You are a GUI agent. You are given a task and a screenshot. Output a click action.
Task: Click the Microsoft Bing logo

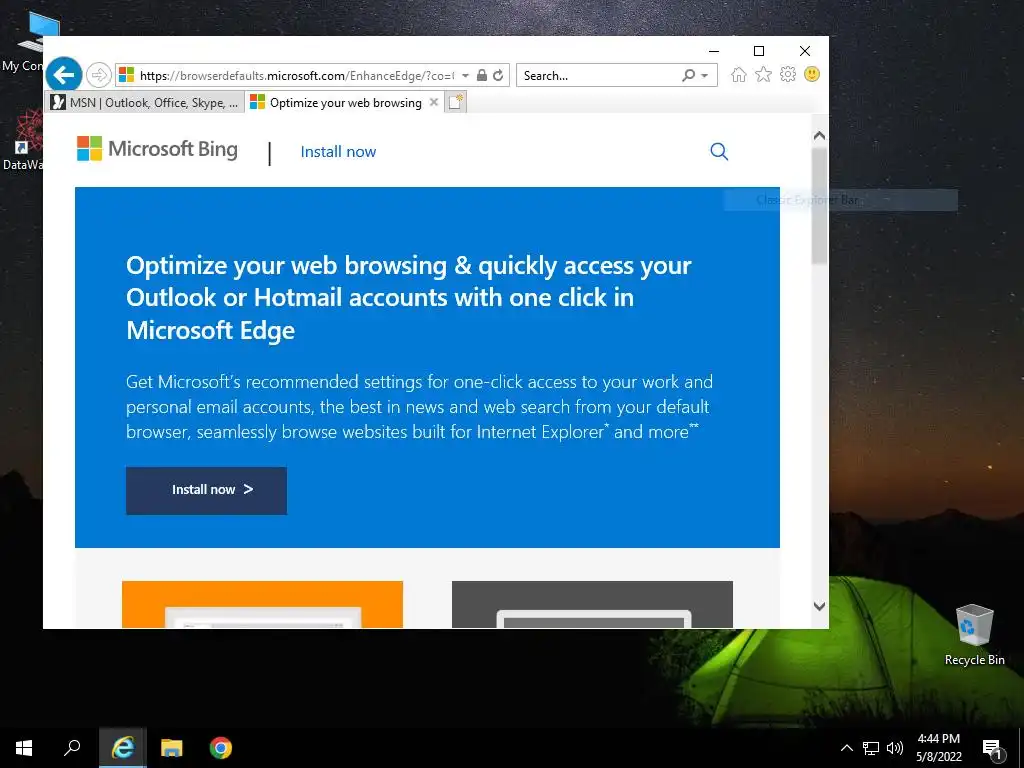click(x=157, y=149)
